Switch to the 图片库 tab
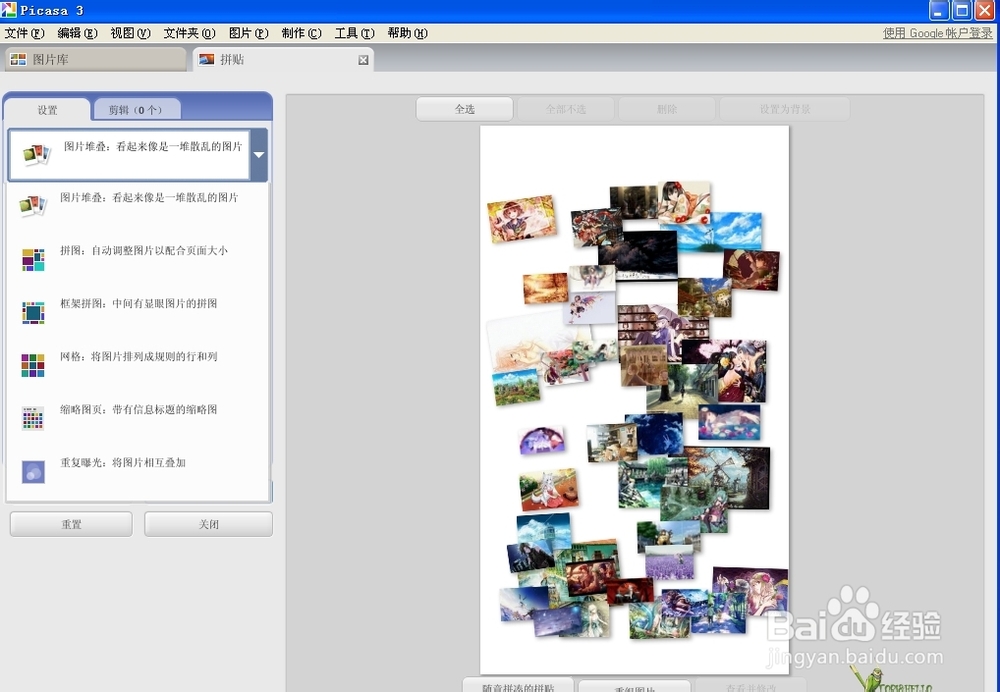The width and height of the screenshot is (1000, 692). pos(96,59)
